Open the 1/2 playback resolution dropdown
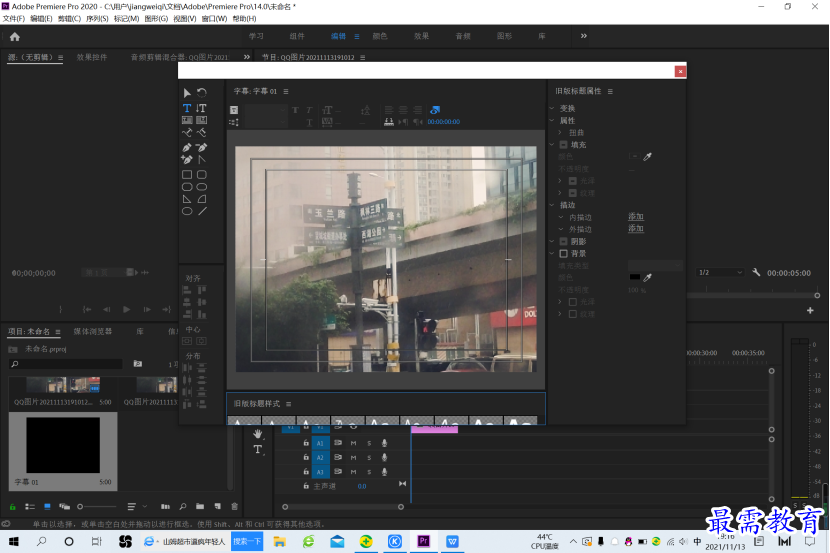The image size is (830, 553). pyautogui.click(x=720, y=273)
